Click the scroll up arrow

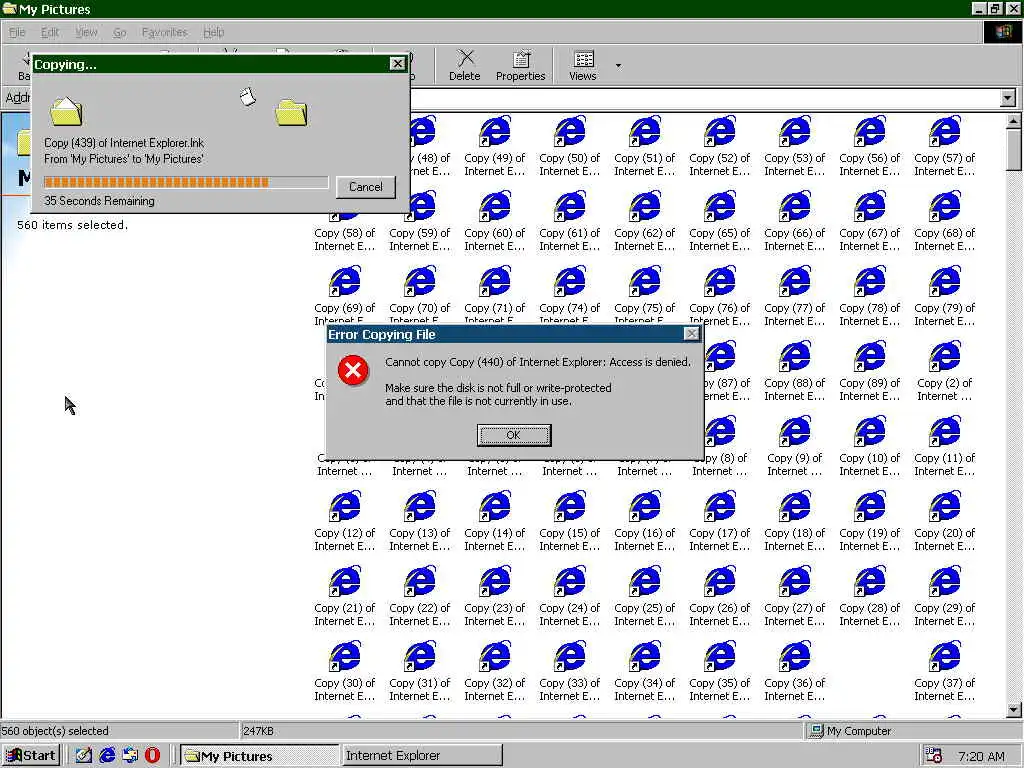[x=1013, y=121]
